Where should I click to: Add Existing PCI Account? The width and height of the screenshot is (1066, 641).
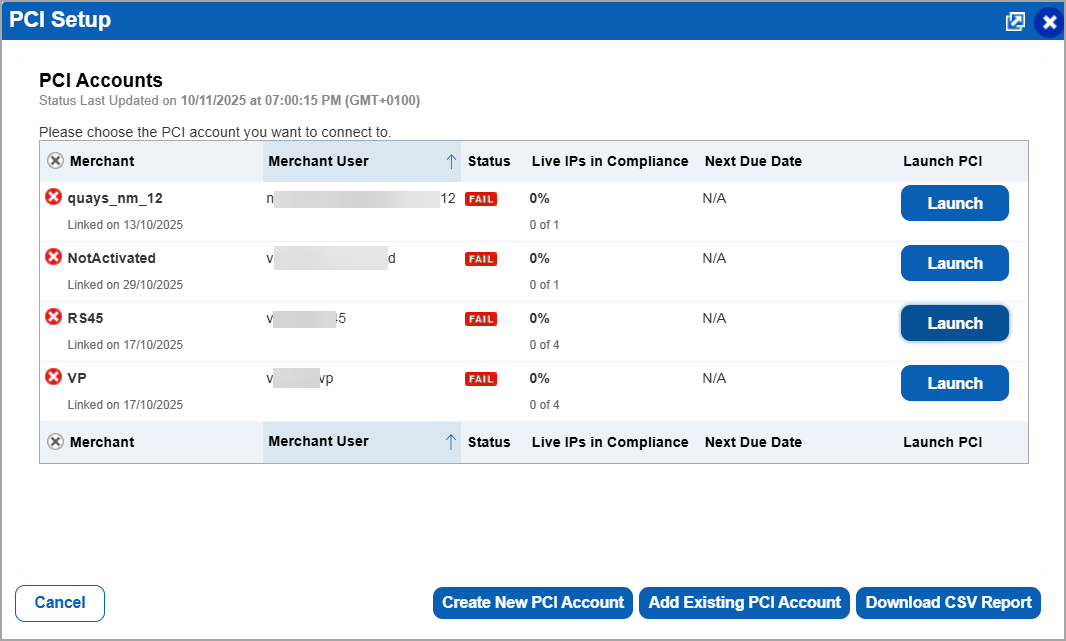[x=744, y=603]
